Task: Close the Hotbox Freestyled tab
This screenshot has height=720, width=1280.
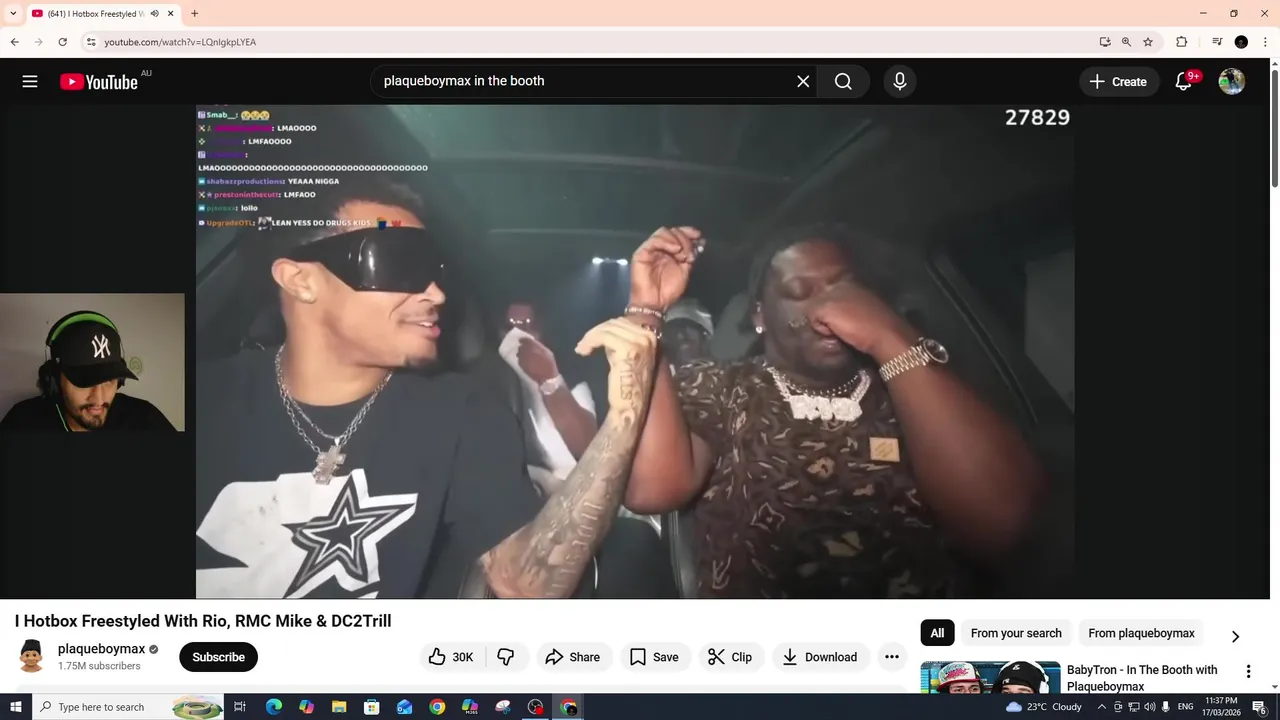Action: (171, 13)
